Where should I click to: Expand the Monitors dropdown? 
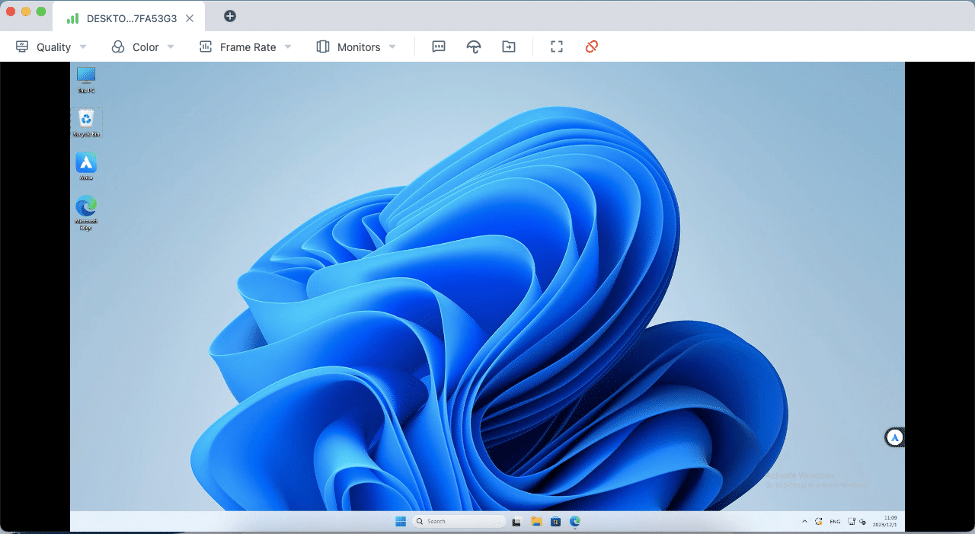click(x=356, y=47)
